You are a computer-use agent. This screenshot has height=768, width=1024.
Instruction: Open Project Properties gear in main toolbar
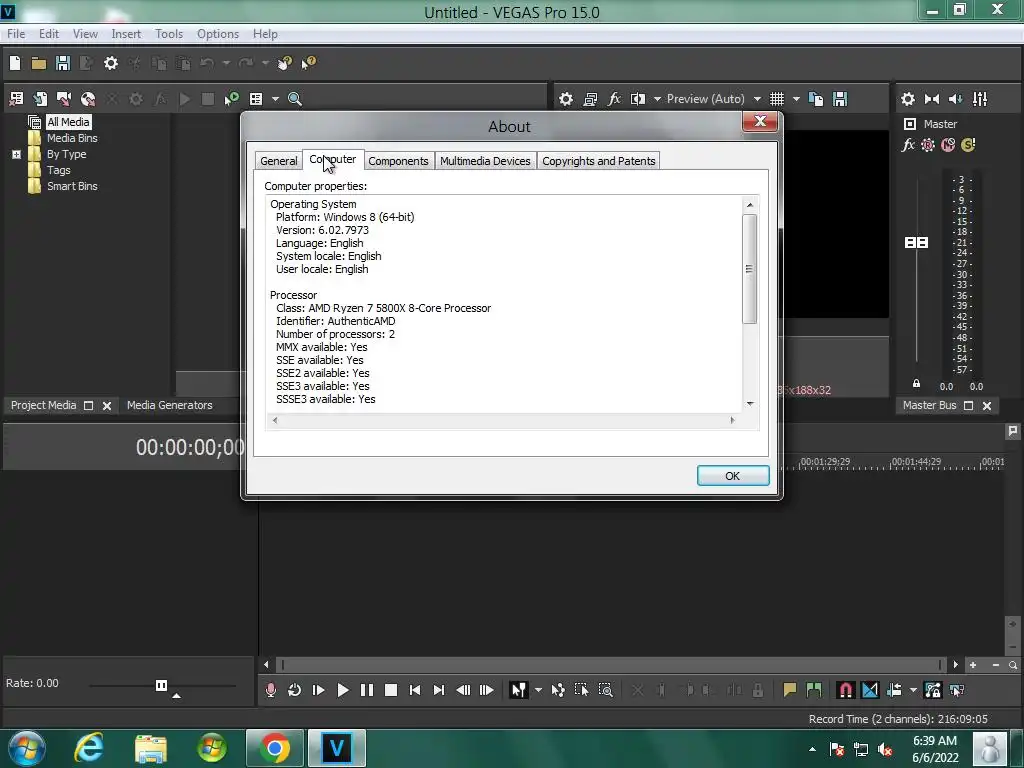click(111, 63)
